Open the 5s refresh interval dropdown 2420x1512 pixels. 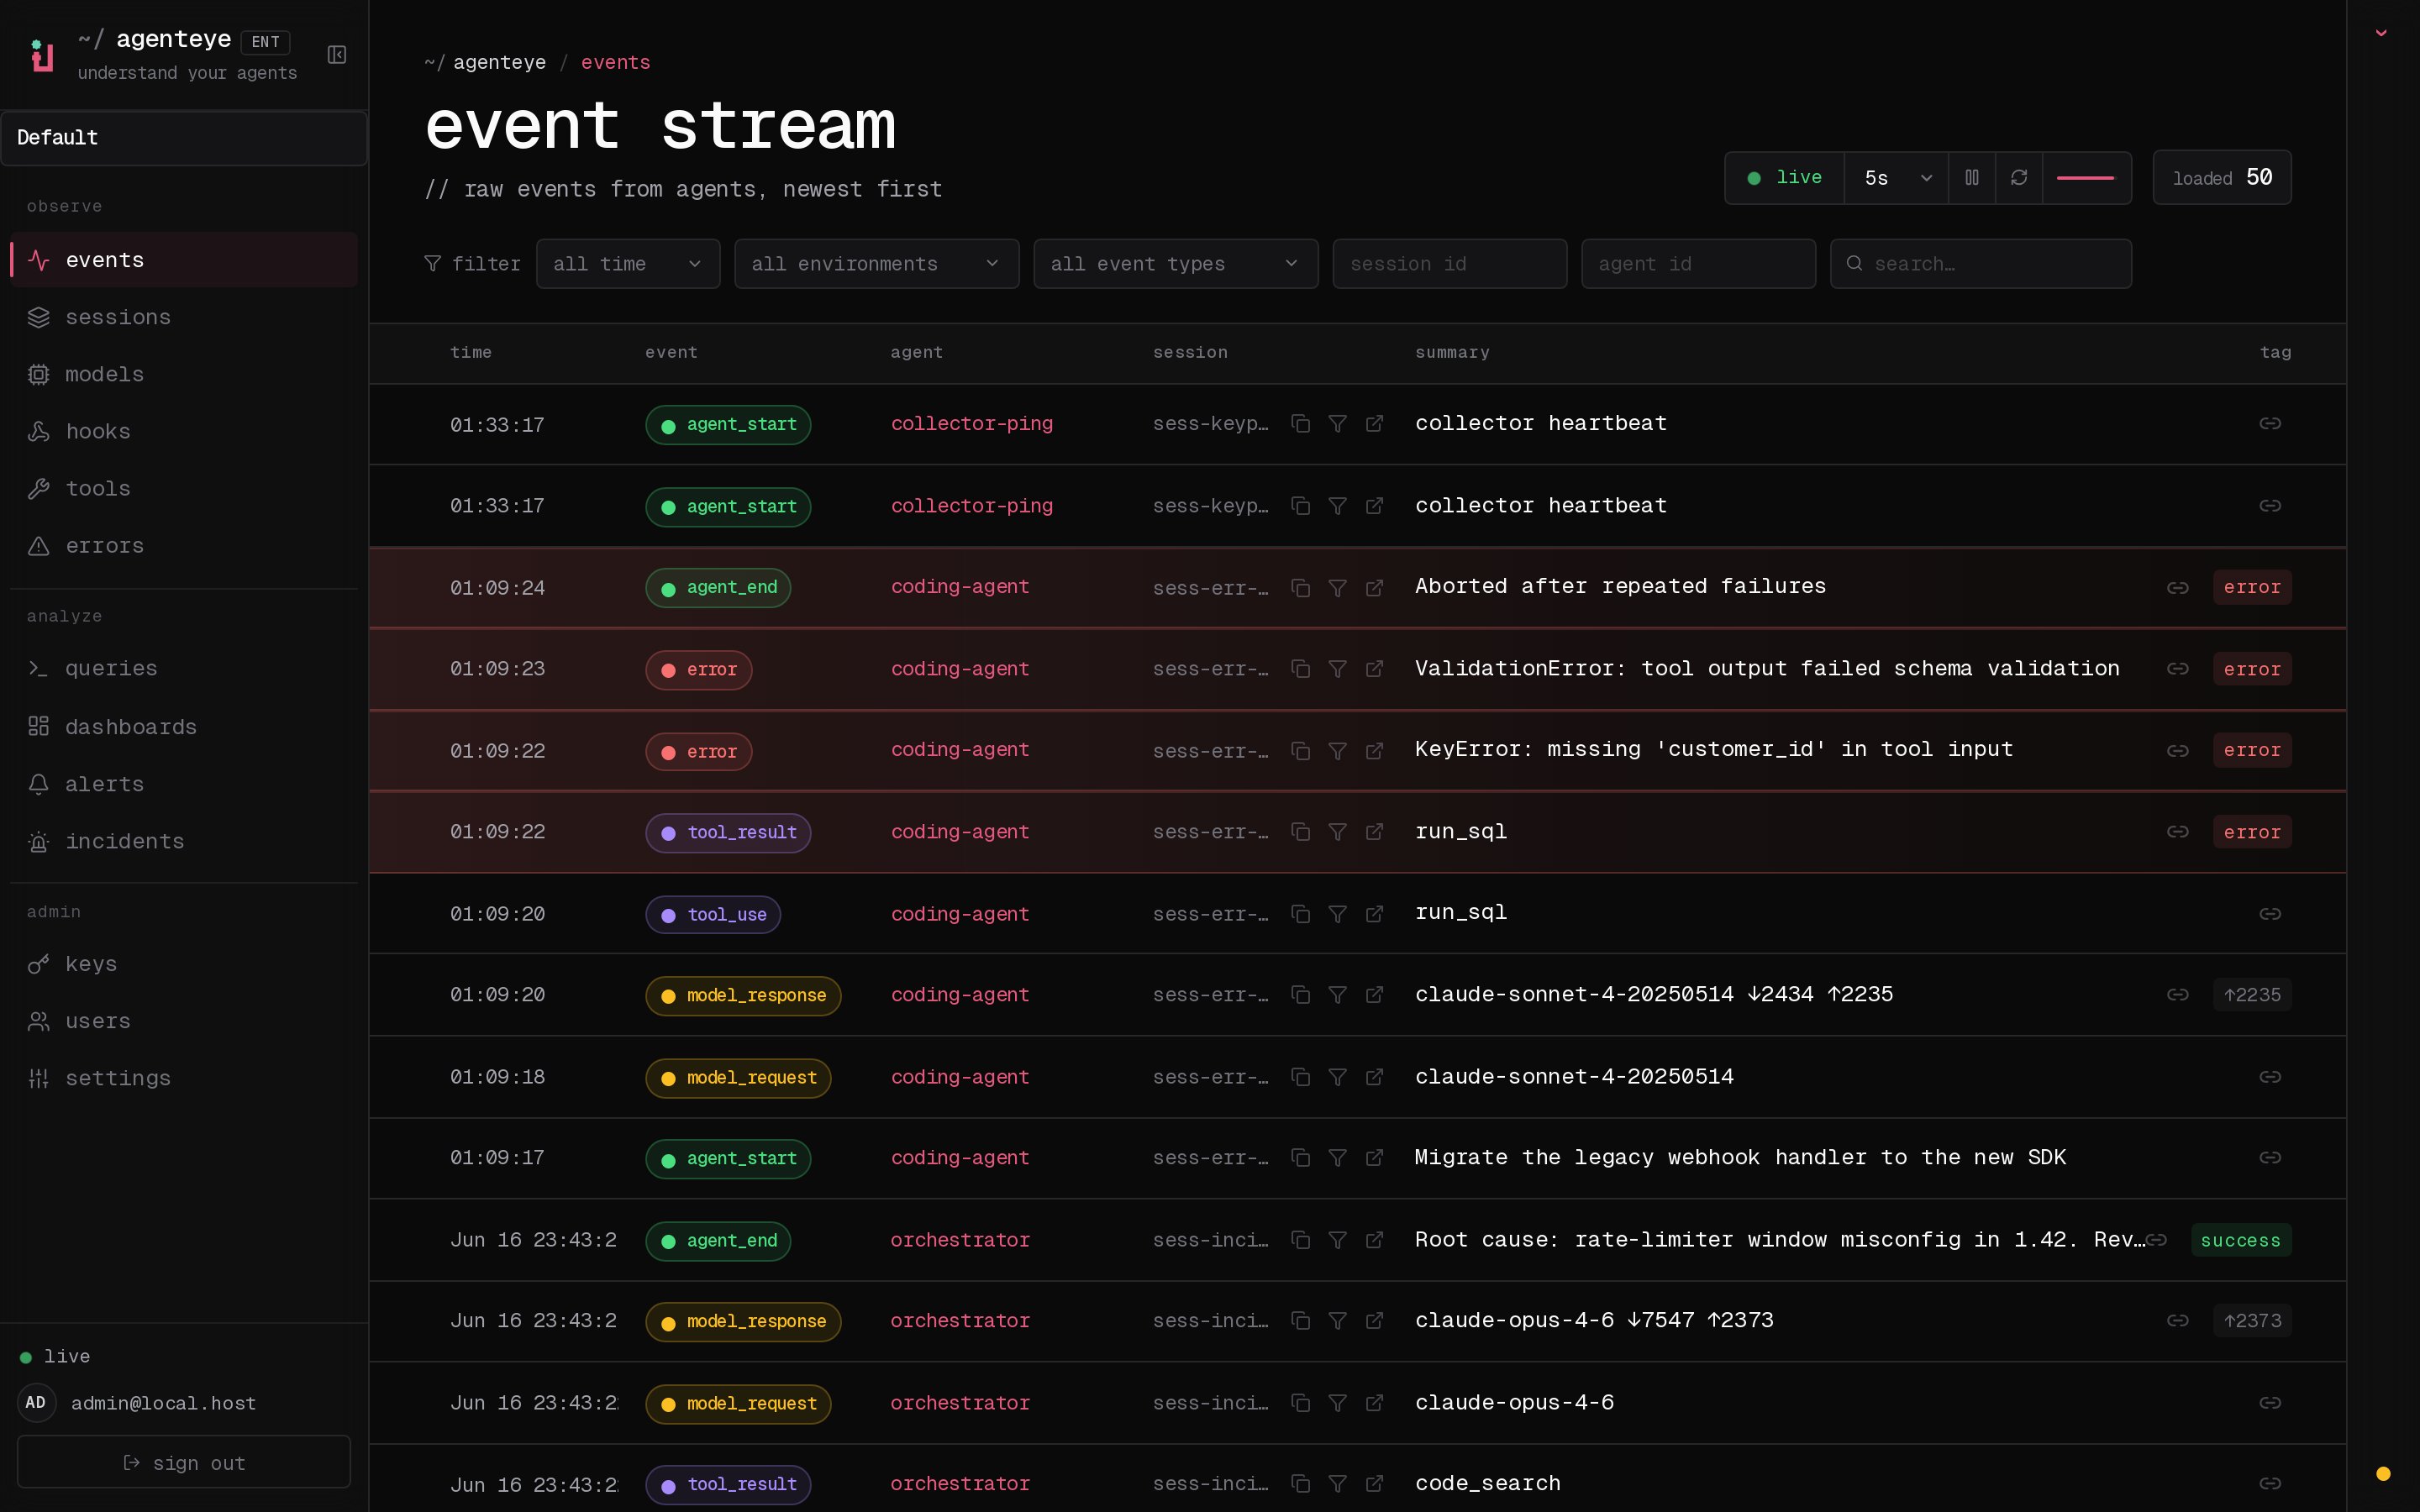click(1896, 177)
